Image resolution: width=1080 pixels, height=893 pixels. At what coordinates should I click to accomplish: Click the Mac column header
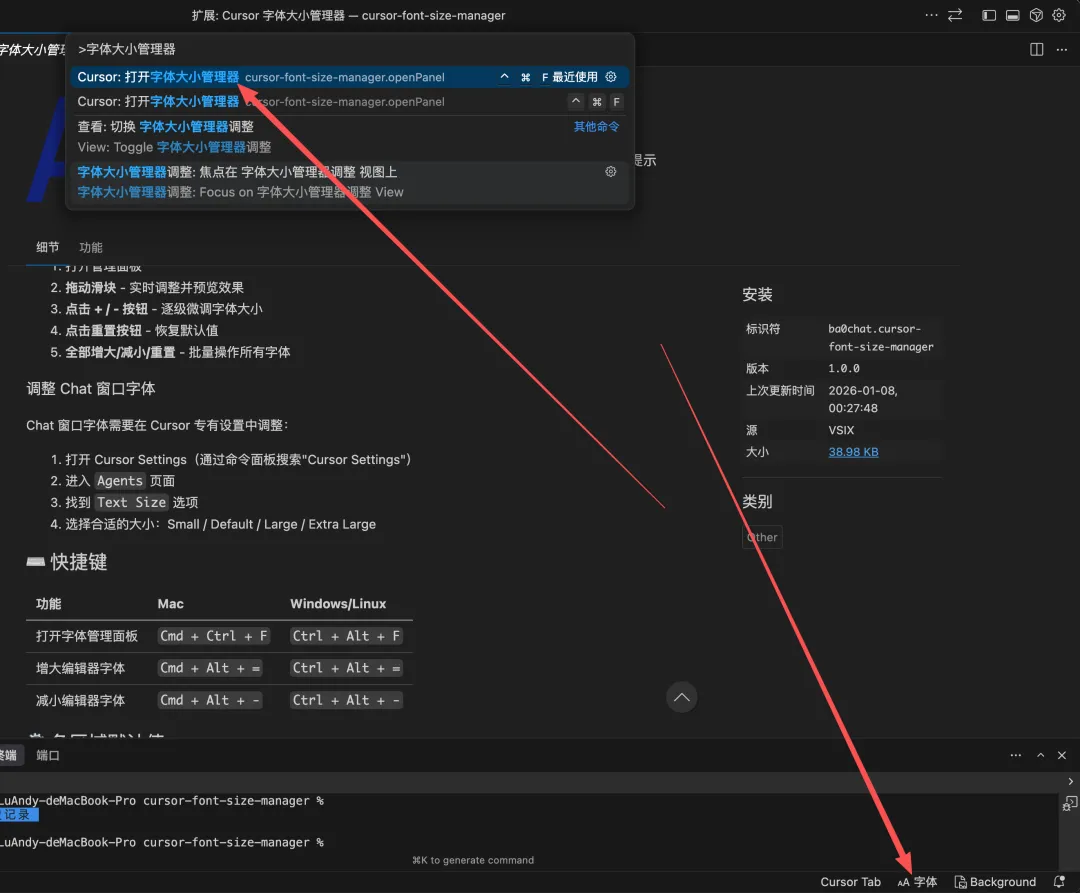170,604
